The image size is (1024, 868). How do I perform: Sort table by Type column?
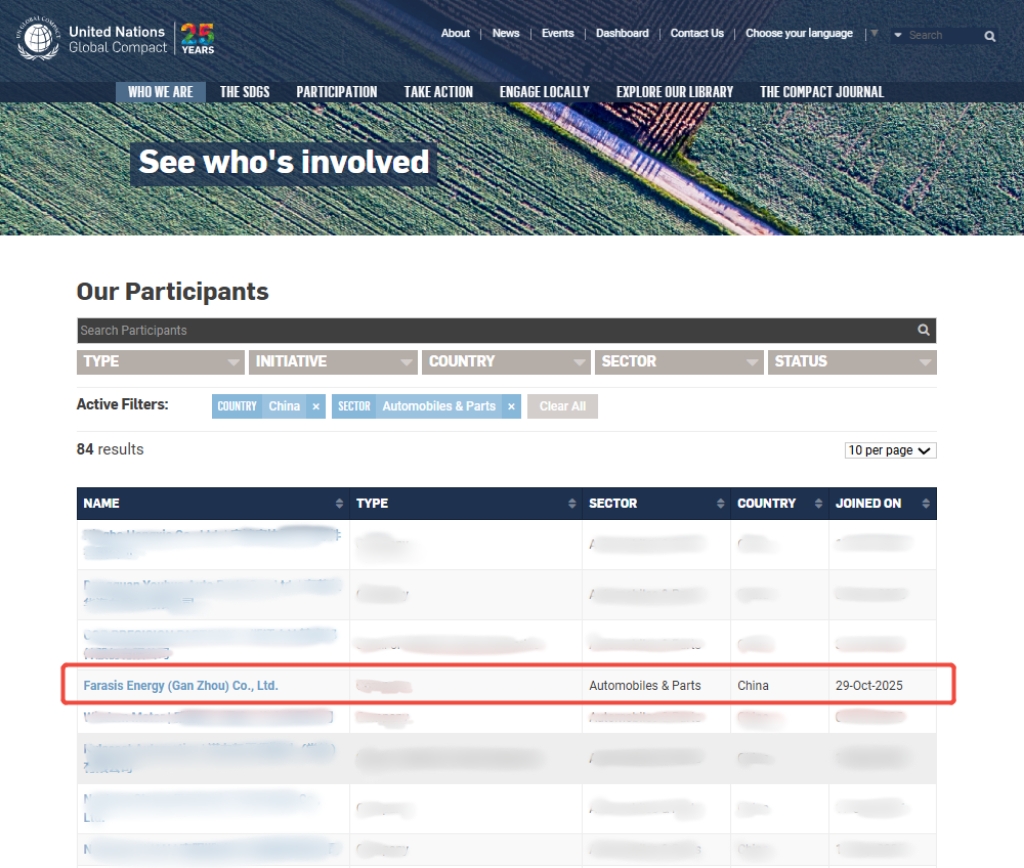click(572, 503)
